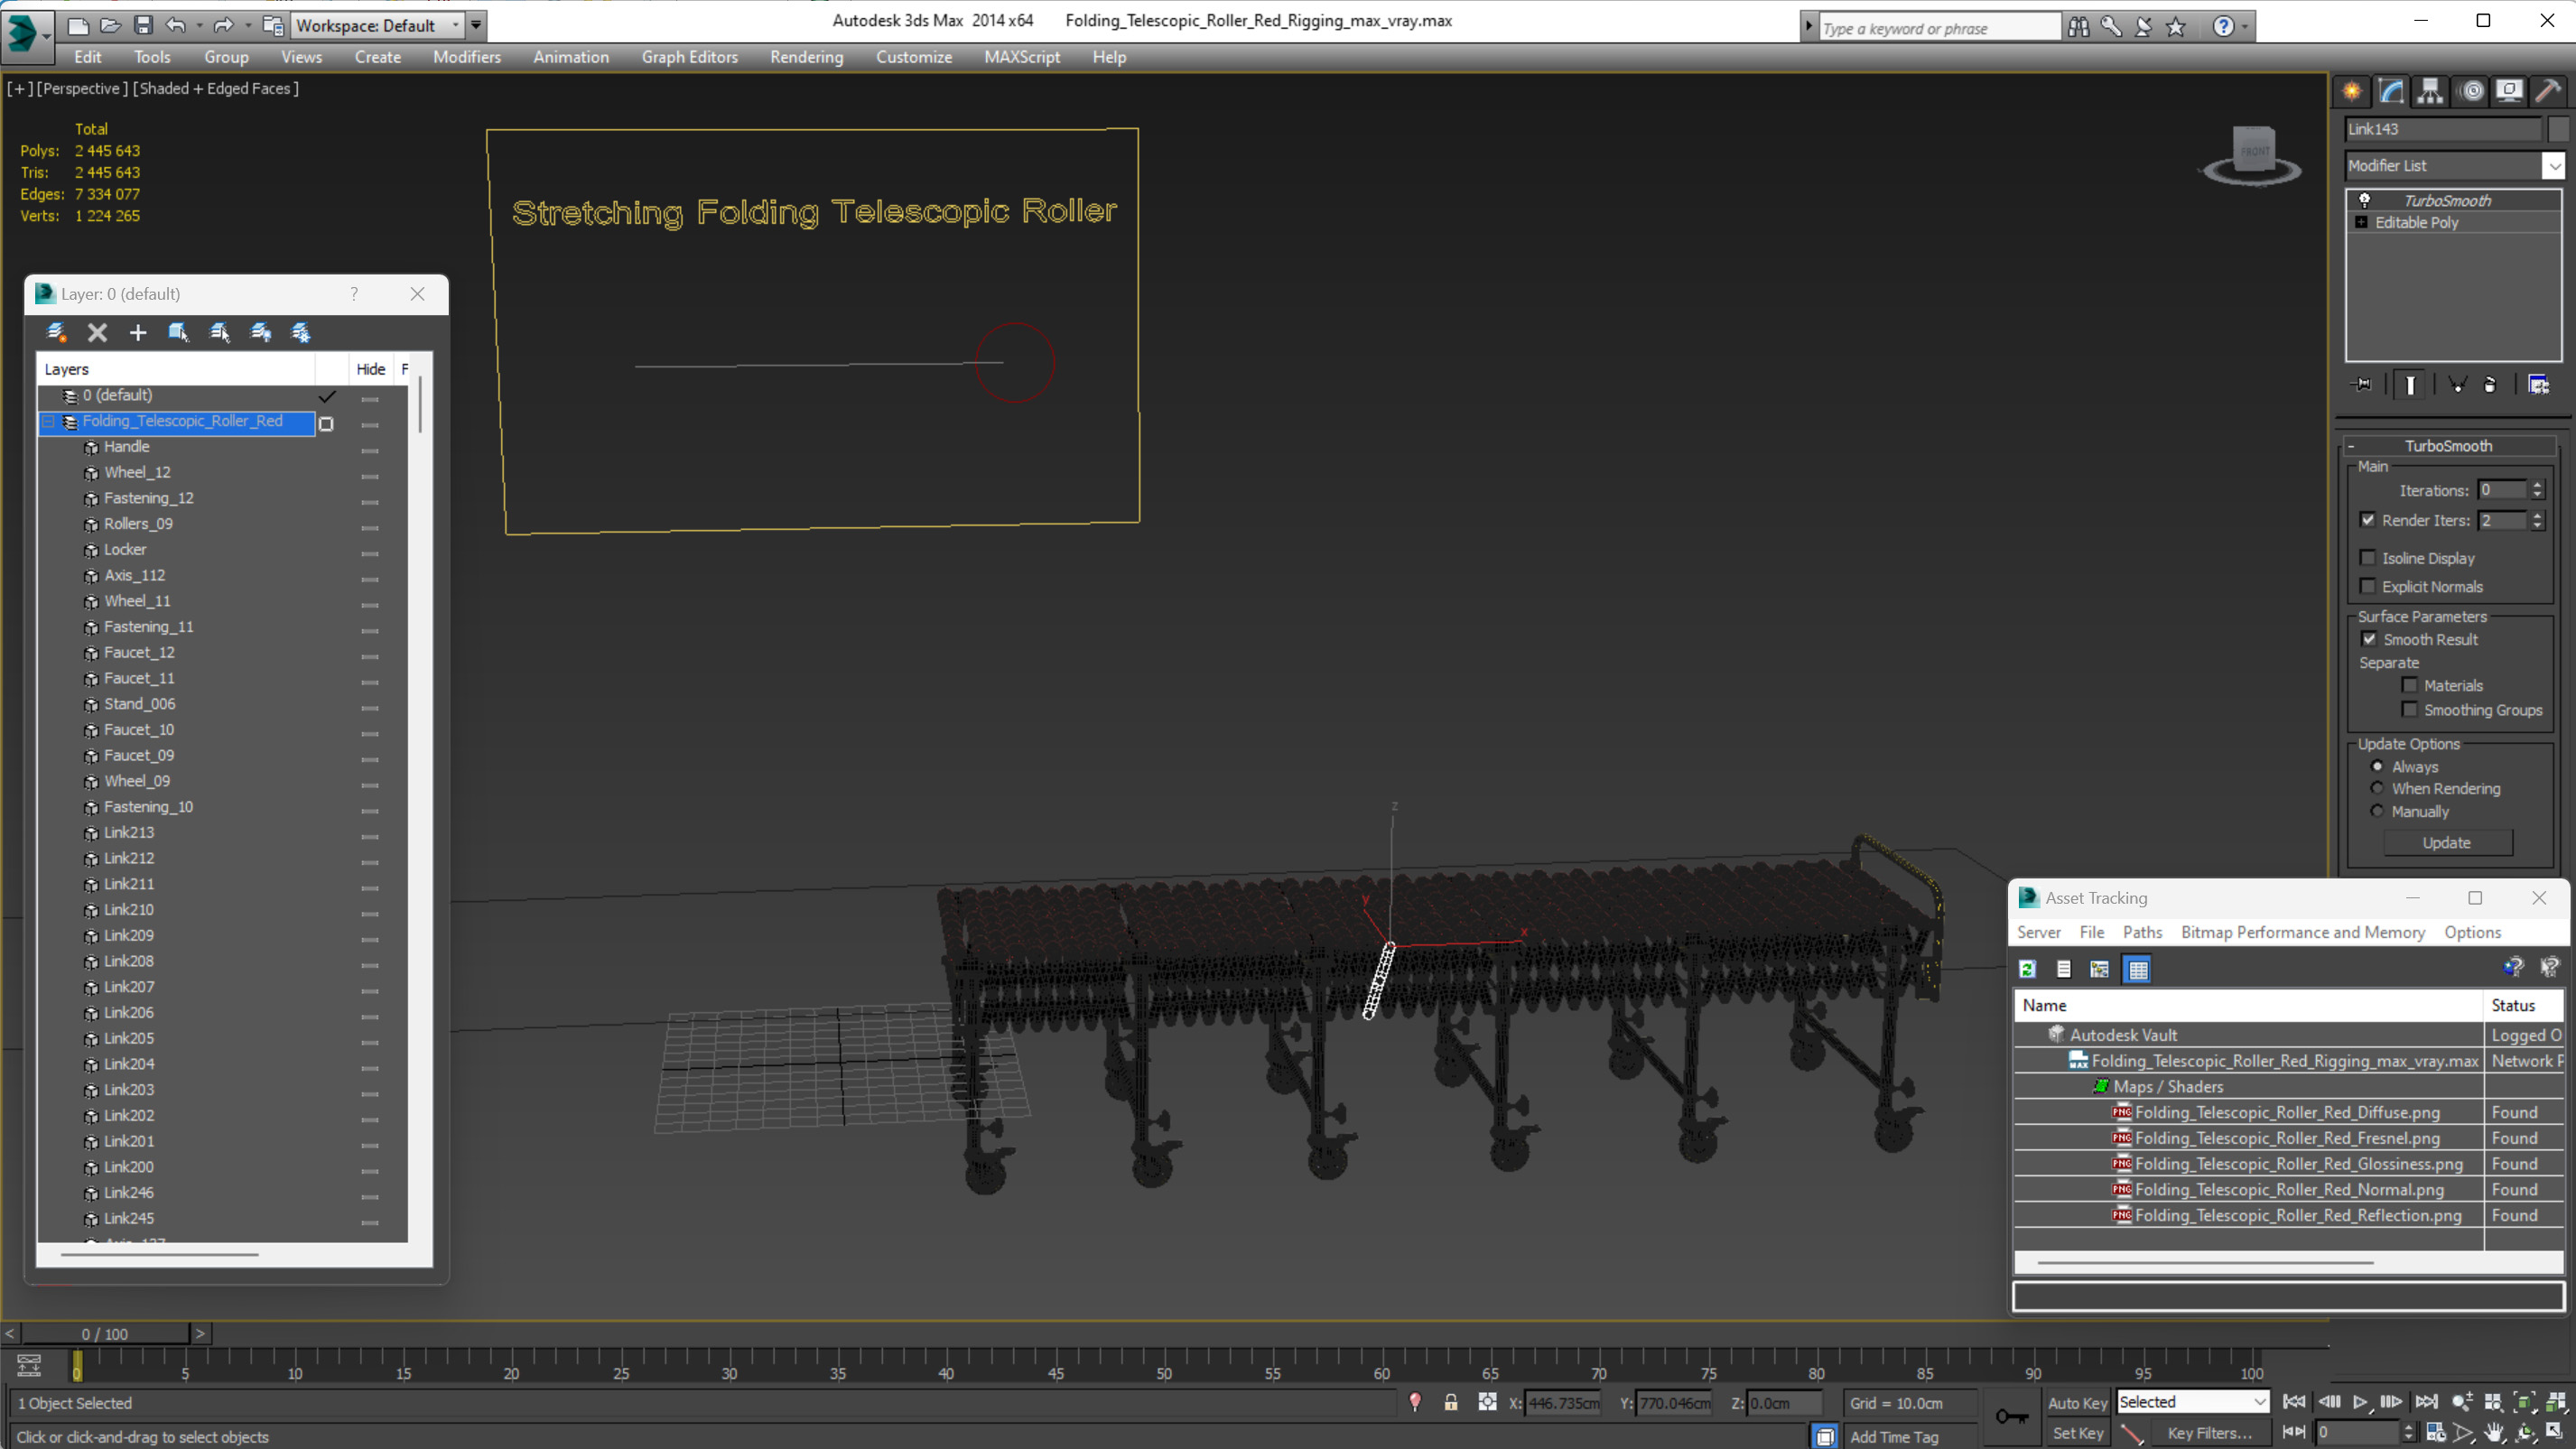The width and height of the screenshot is (2576, 1449).
Task: Toggle Smooth Result checkbox
Action: (2369, 638)
